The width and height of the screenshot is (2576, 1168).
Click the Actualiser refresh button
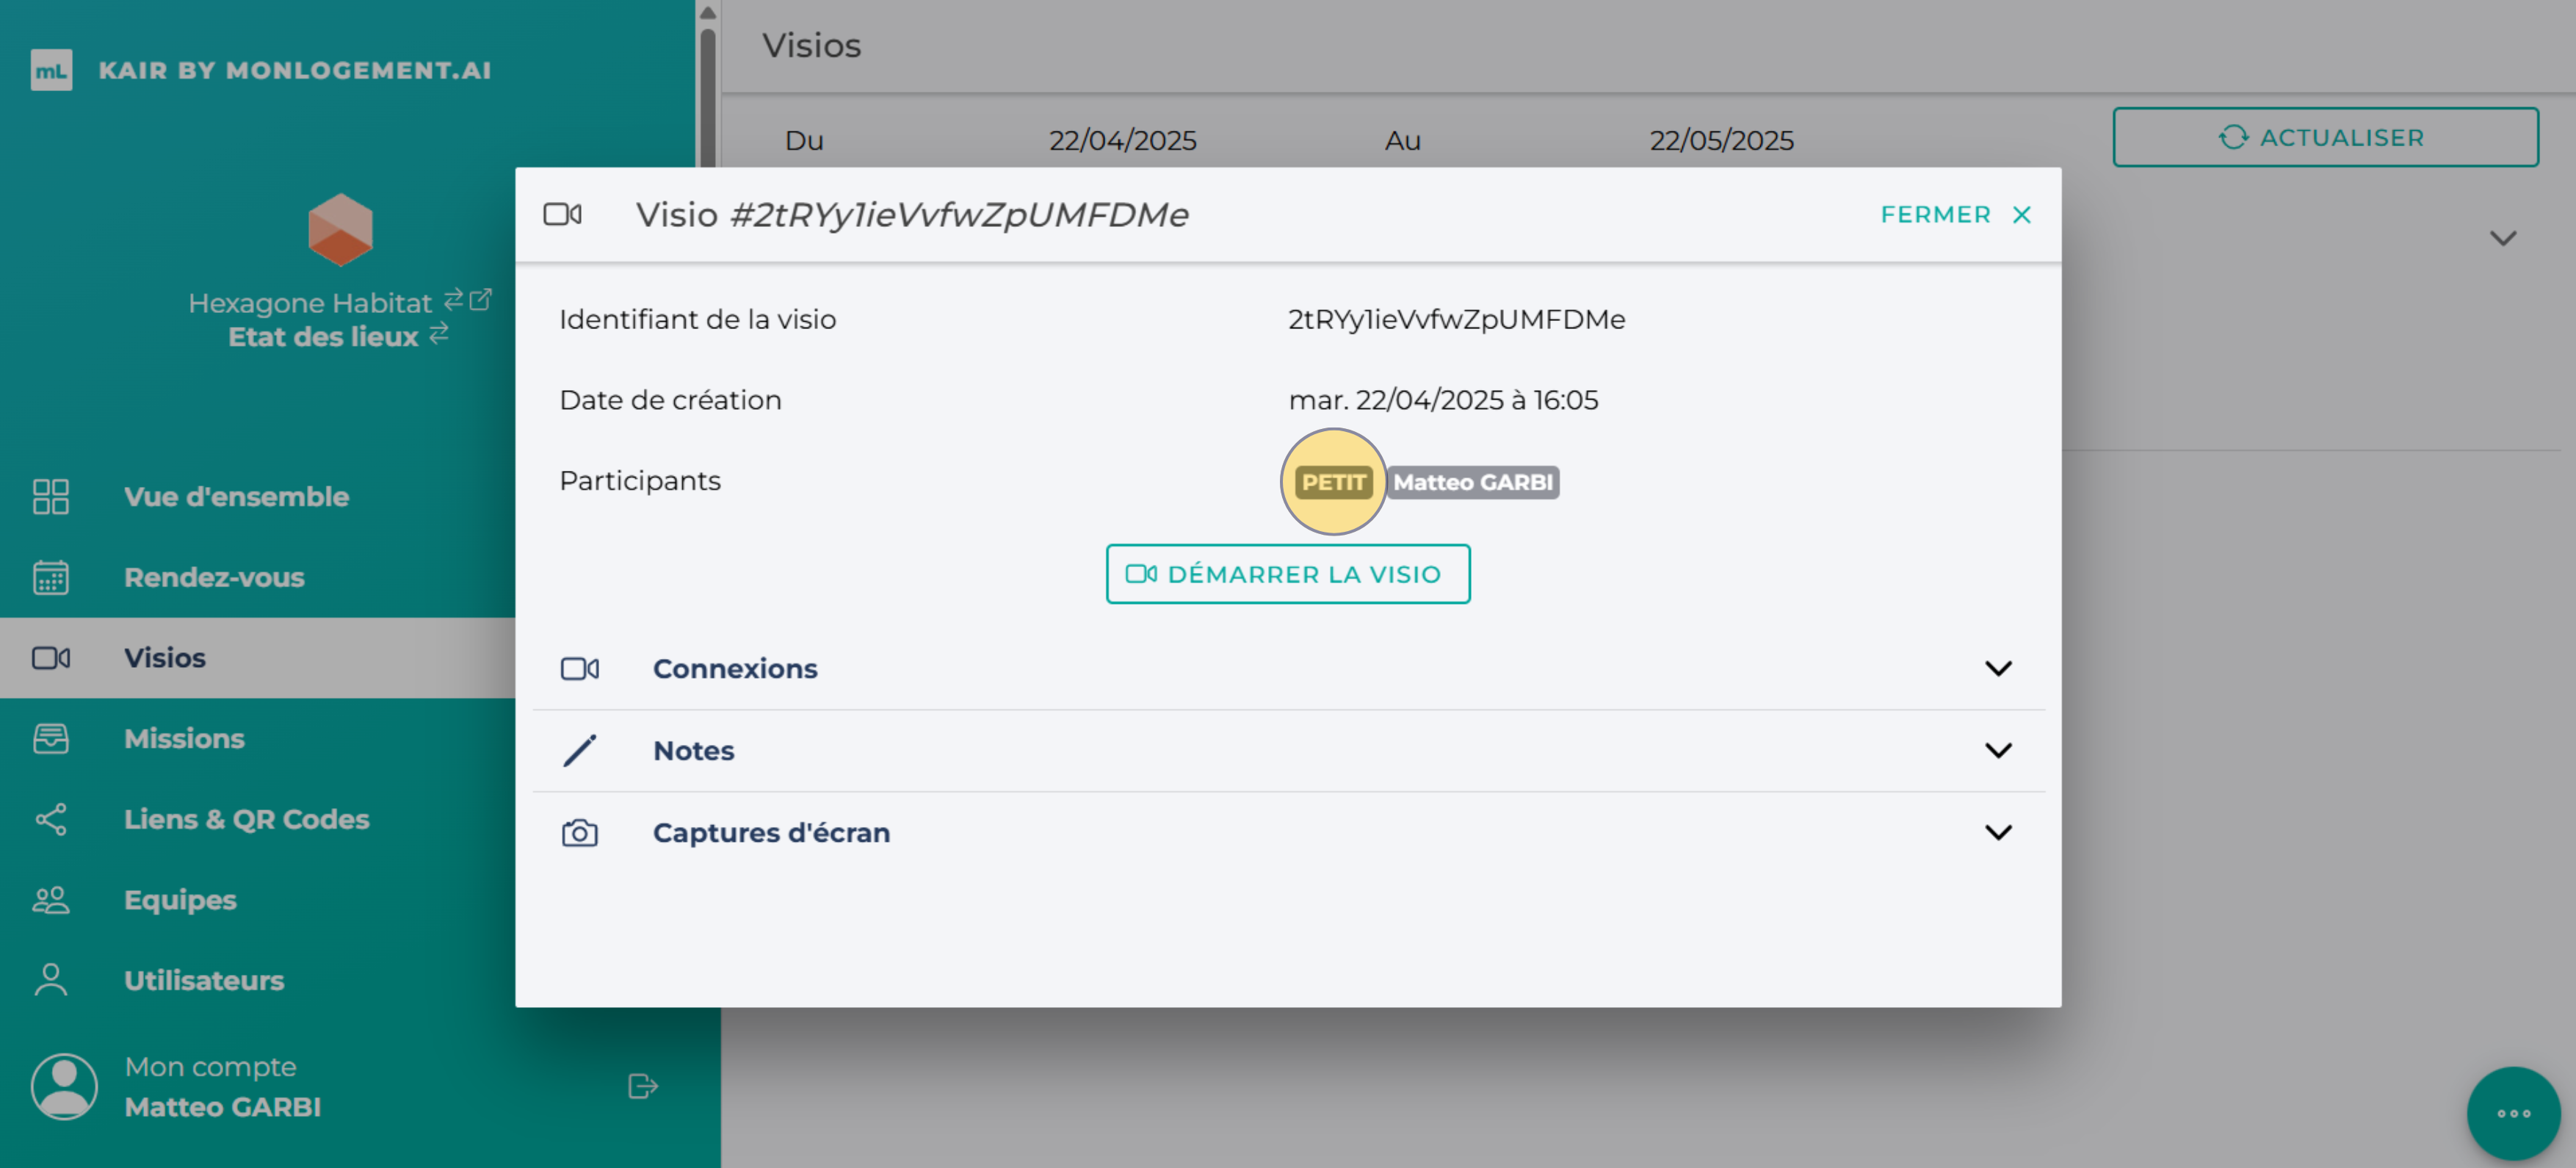coord(2324,137)
